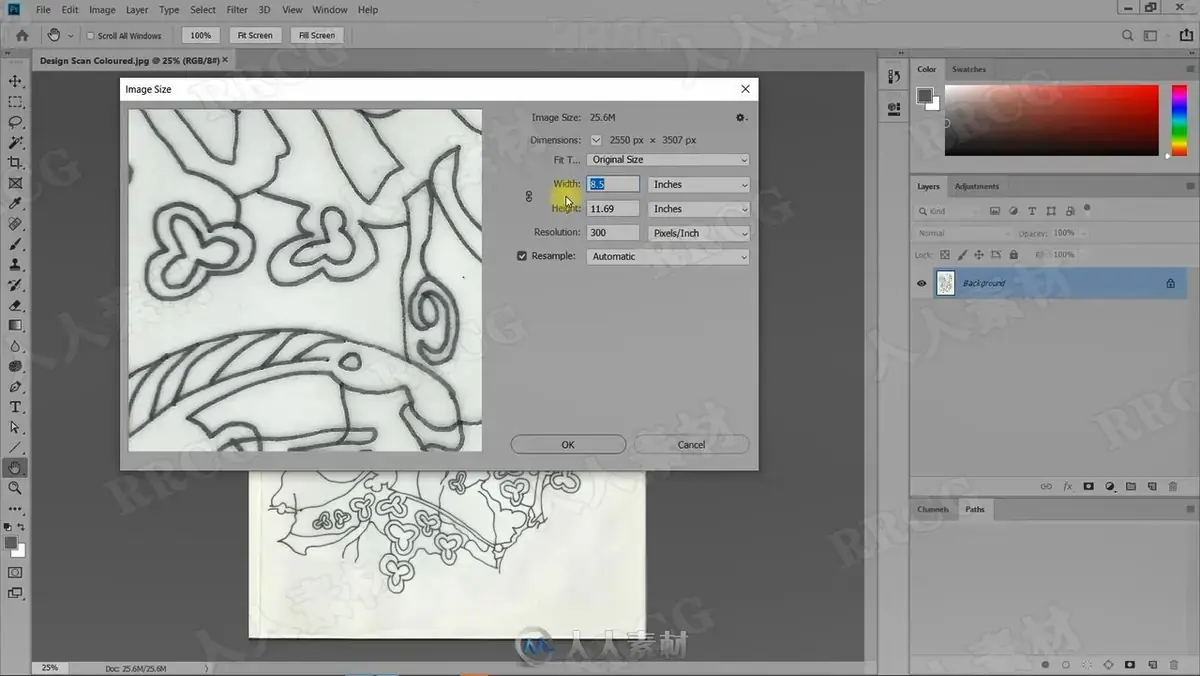Select the Zoom tool

(15, 488)
